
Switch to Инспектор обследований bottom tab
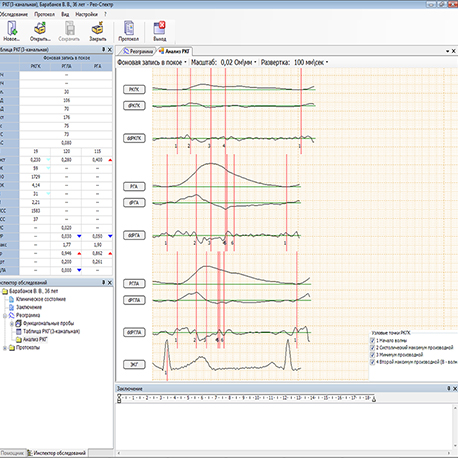[x=57, y=453]
